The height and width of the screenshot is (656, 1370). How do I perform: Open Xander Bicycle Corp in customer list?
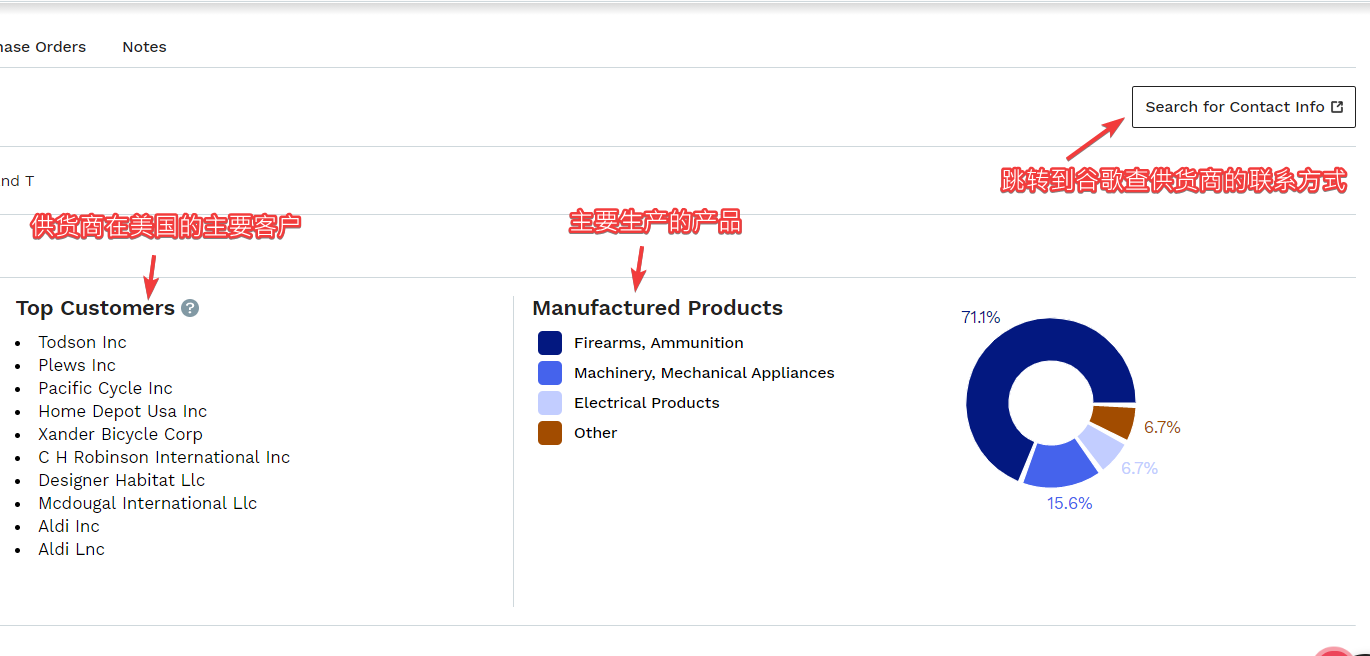120,434
